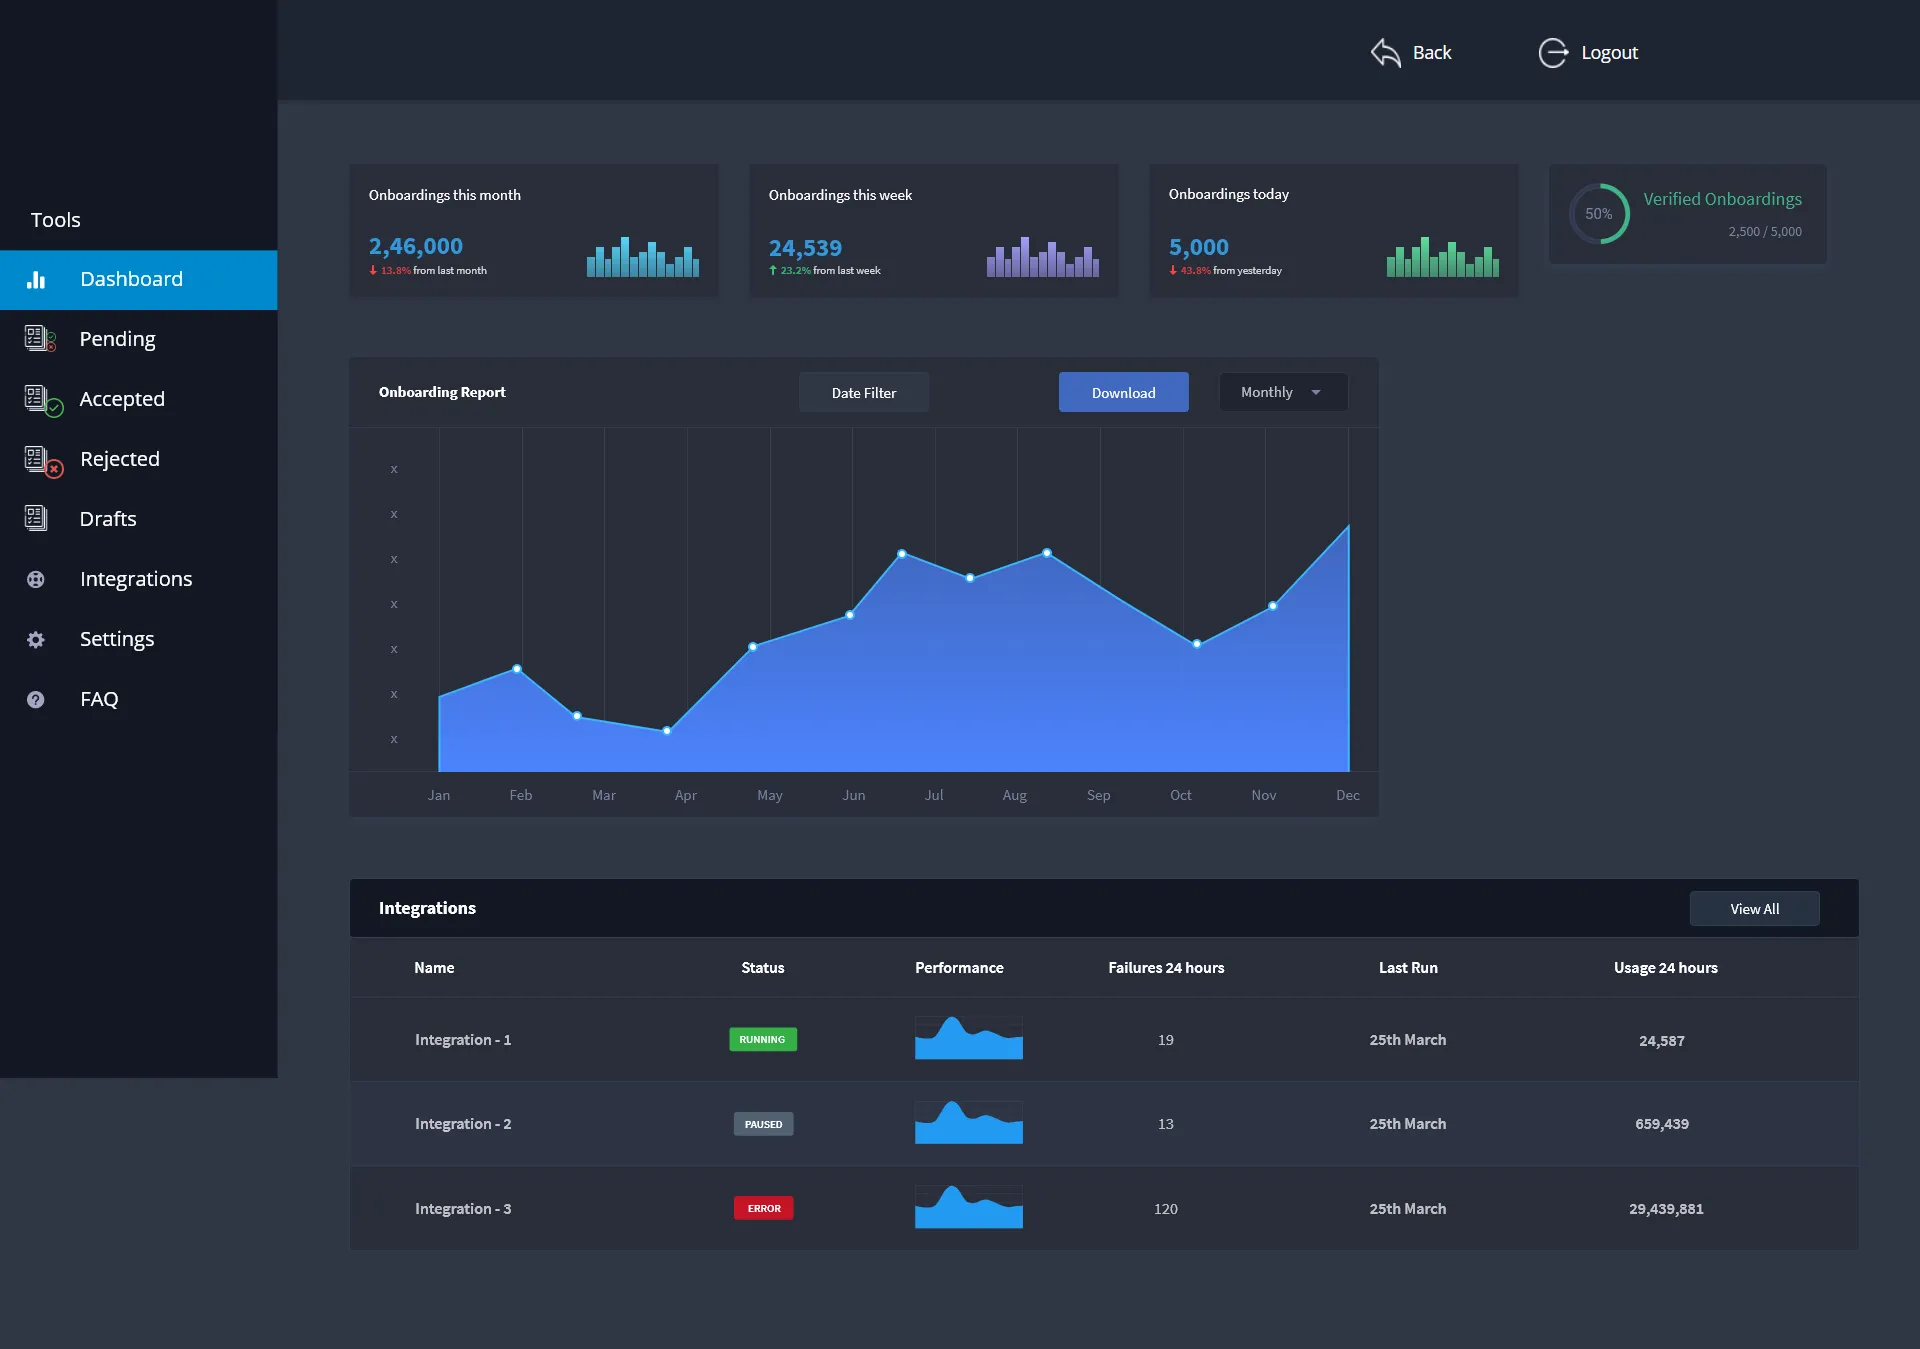Screen dimensions: 1920x1349
Task: Click the Monthly dropdown arrow
Action: pos(1316,393)
